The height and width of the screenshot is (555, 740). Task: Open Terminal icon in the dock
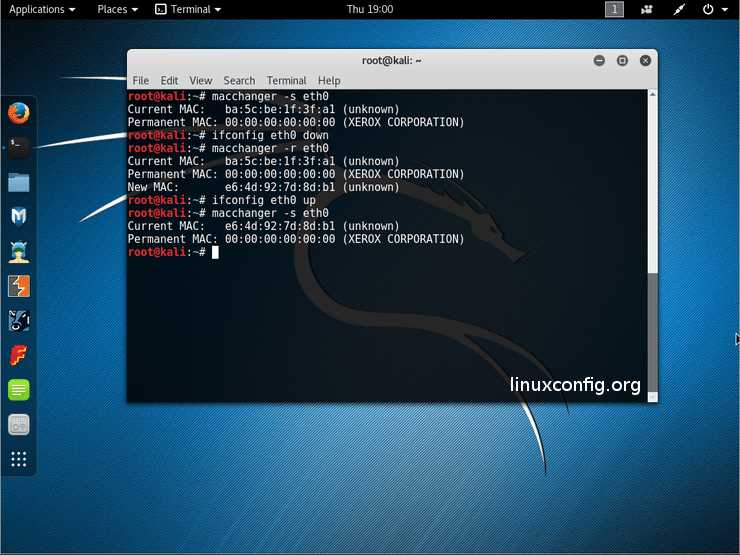click(x=19, y=148)
